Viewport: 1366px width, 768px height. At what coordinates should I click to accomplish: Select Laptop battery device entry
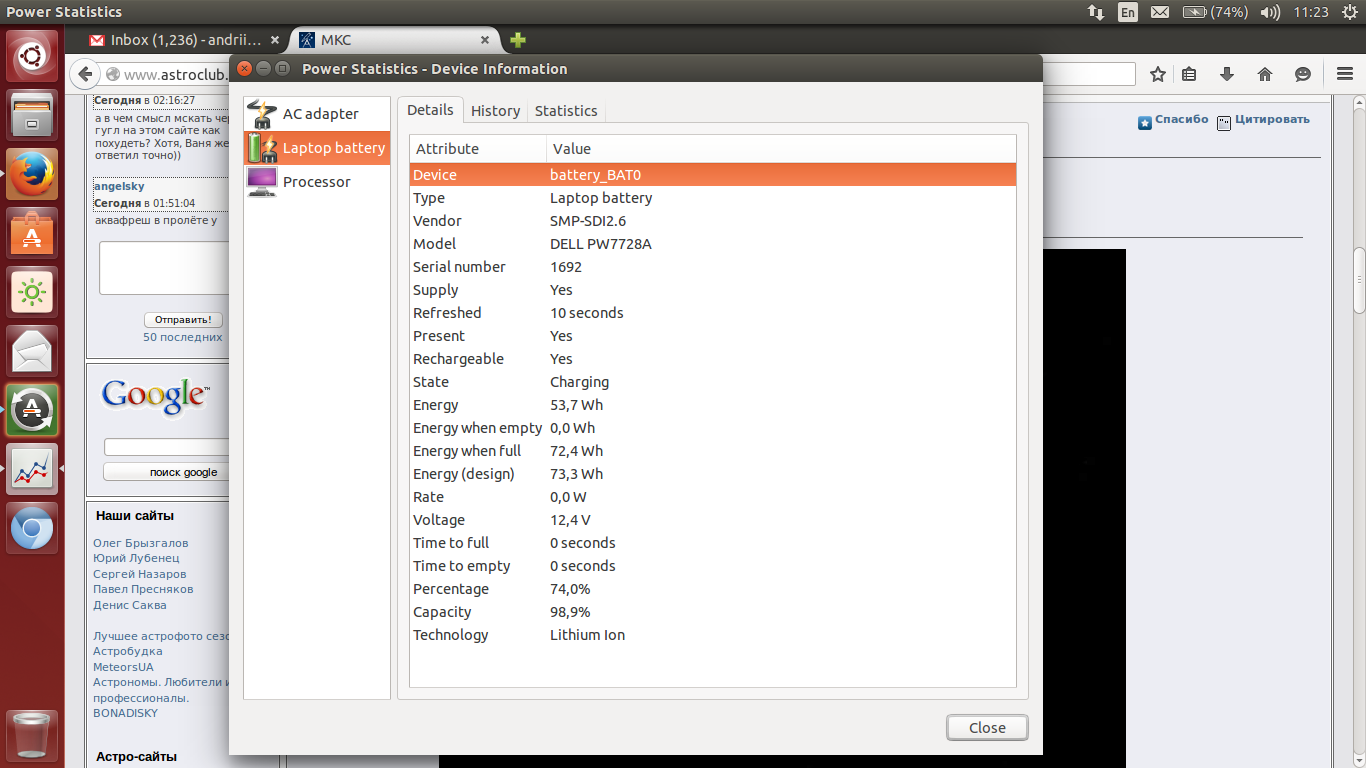tap(318, 148)
